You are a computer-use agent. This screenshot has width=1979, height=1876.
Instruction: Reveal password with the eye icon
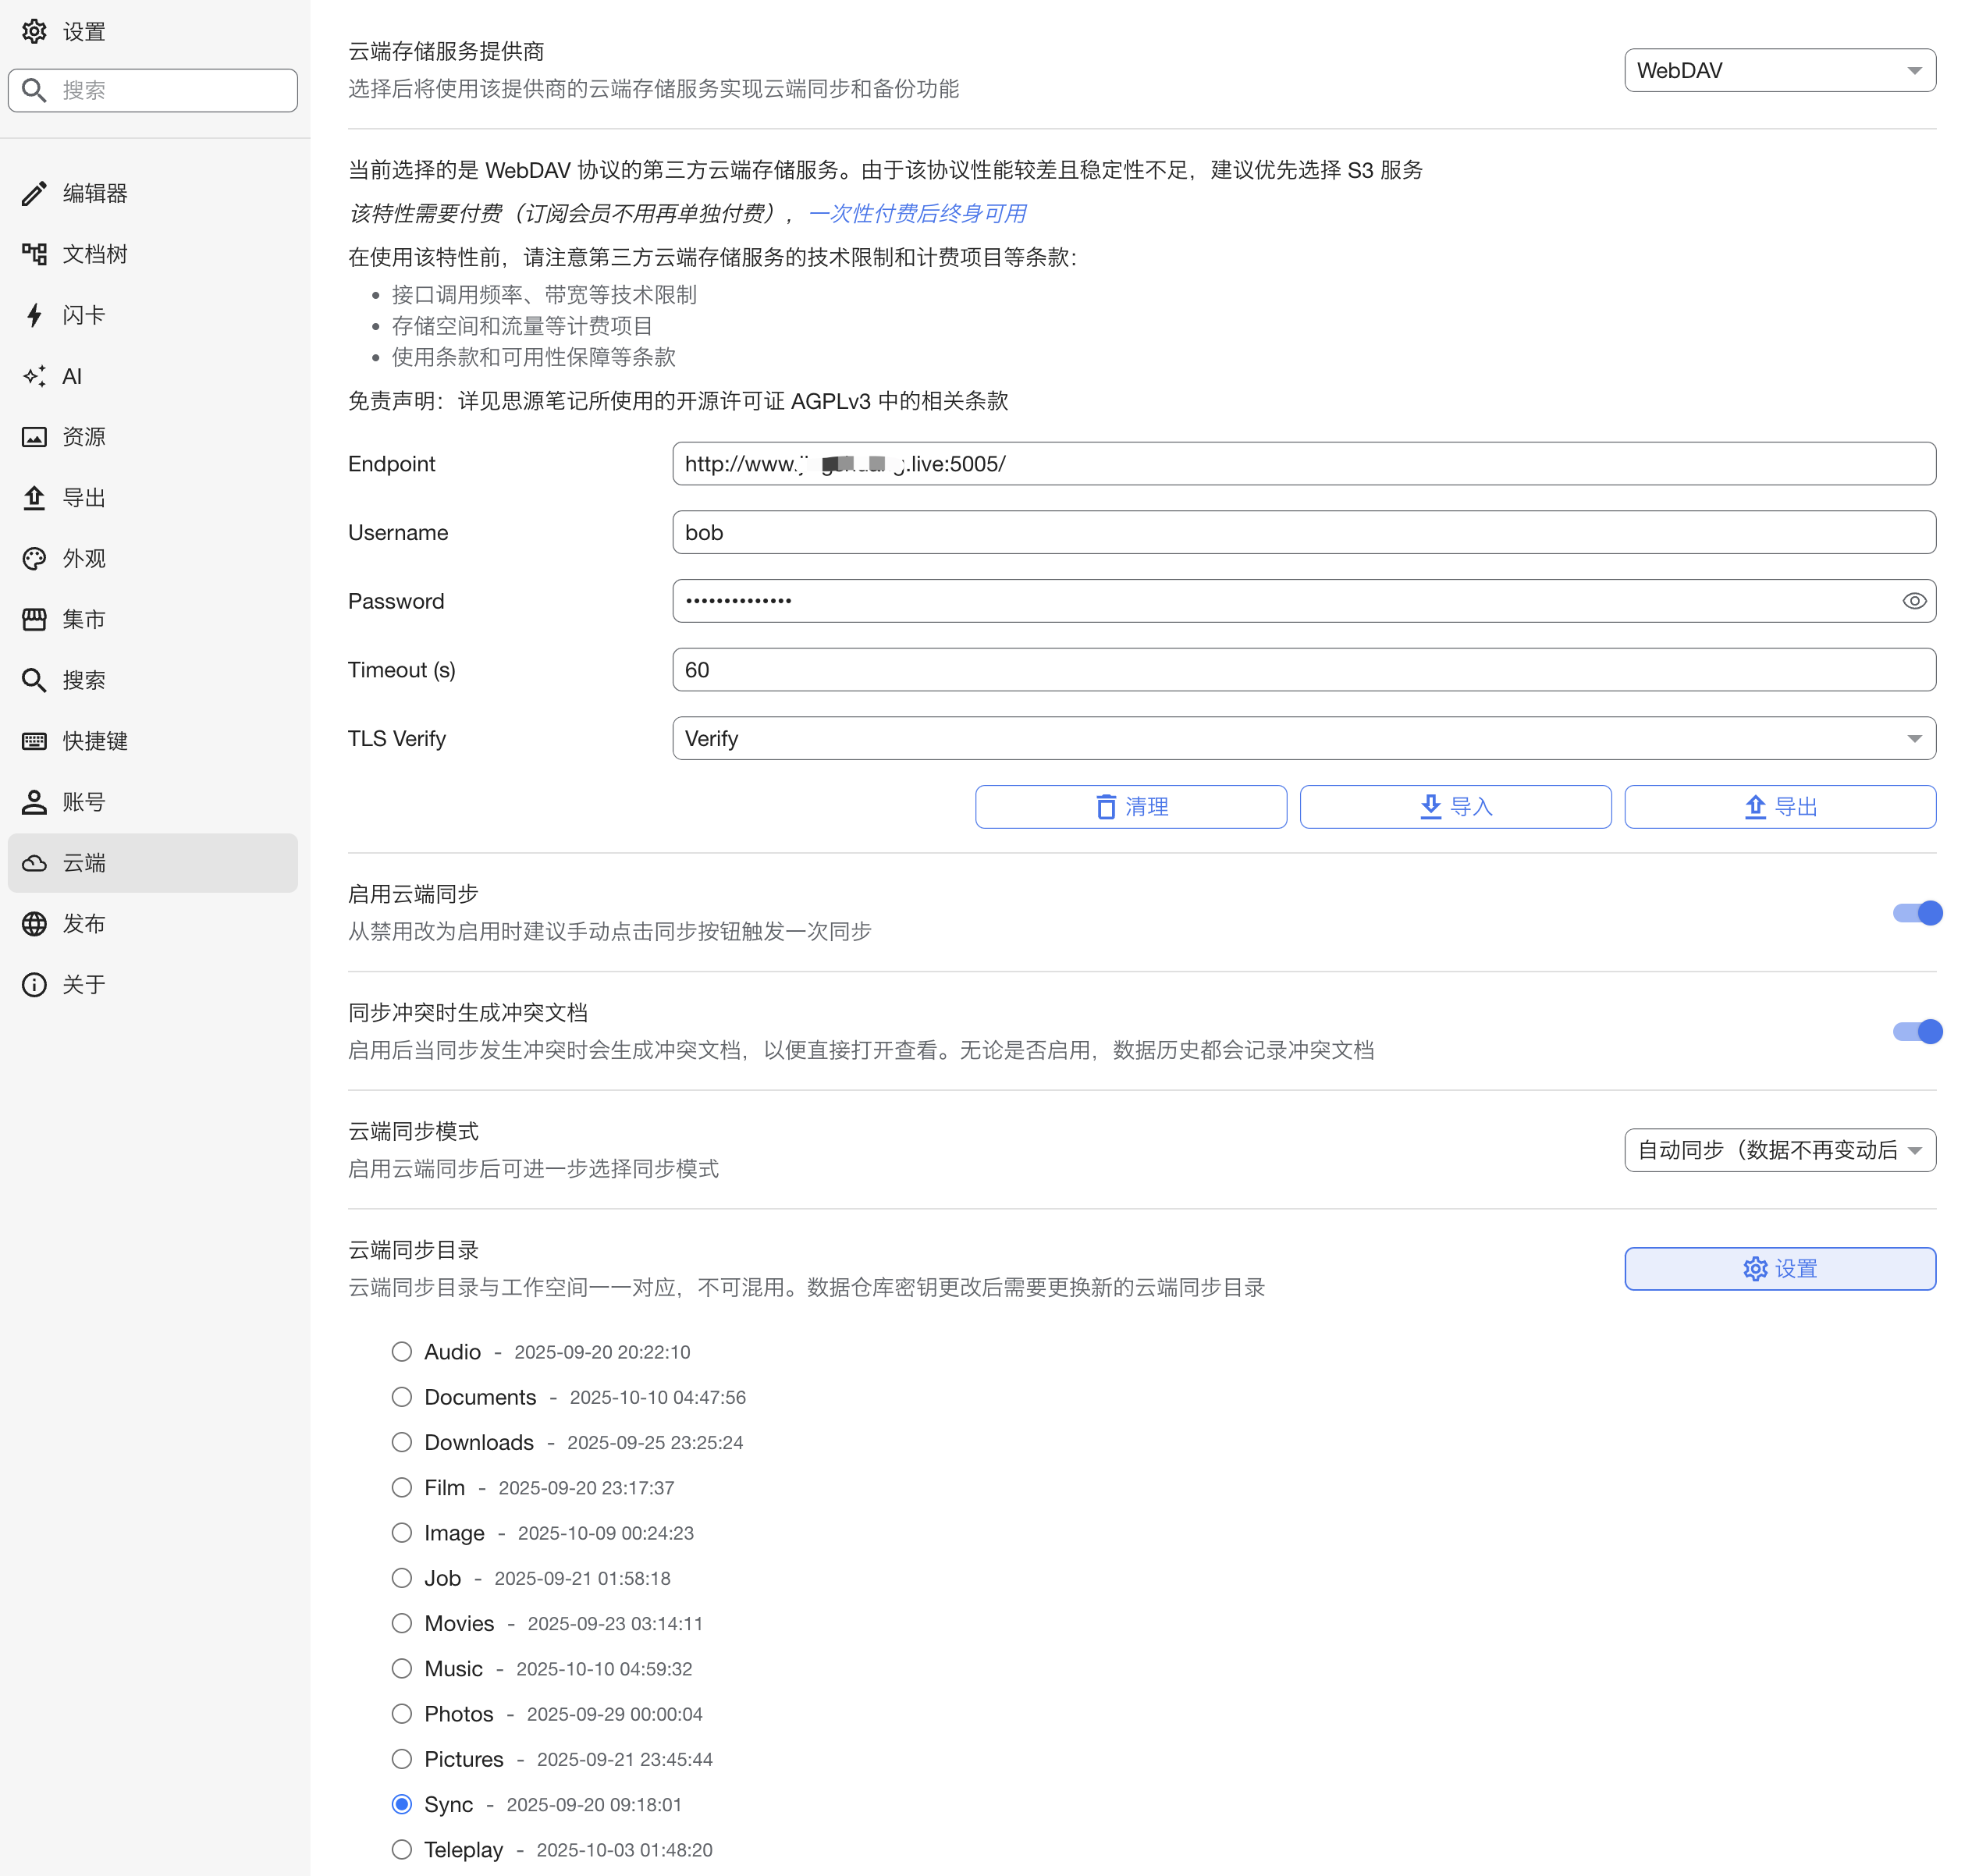[x=1913, y=601]
